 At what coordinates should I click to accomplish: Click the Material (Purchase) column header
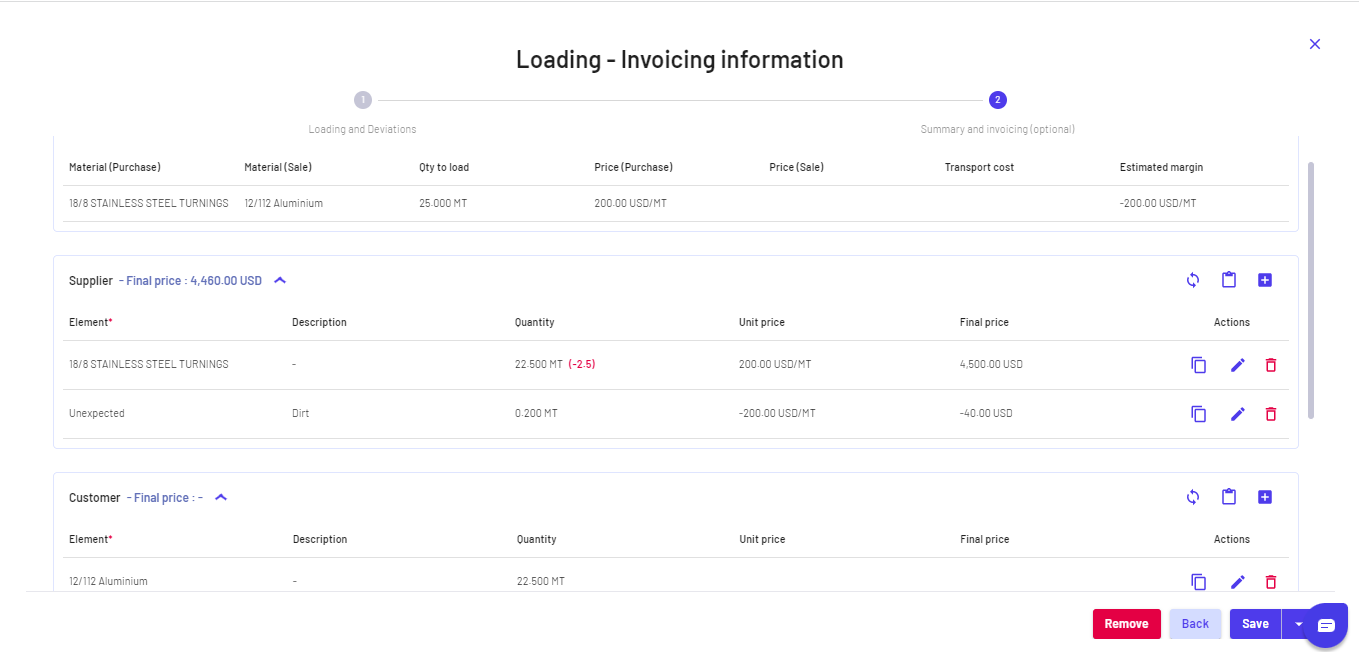[115, 167]
